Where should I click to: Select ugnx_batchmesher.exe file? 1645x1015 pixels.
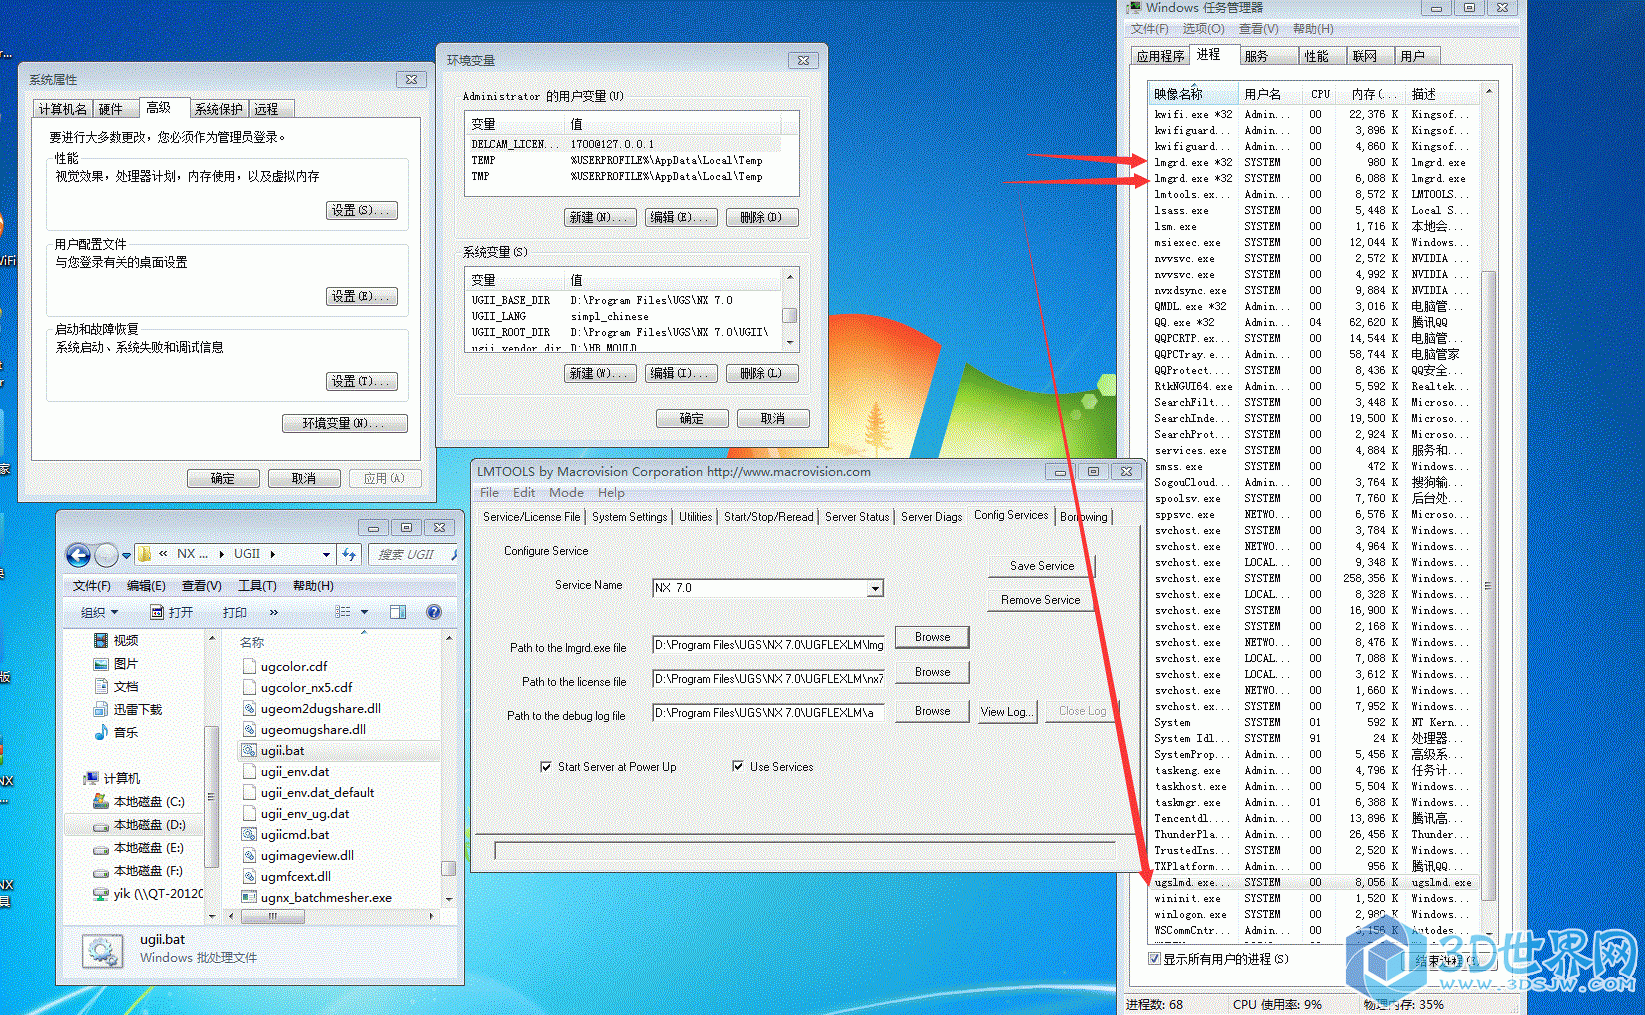[326, 897]
